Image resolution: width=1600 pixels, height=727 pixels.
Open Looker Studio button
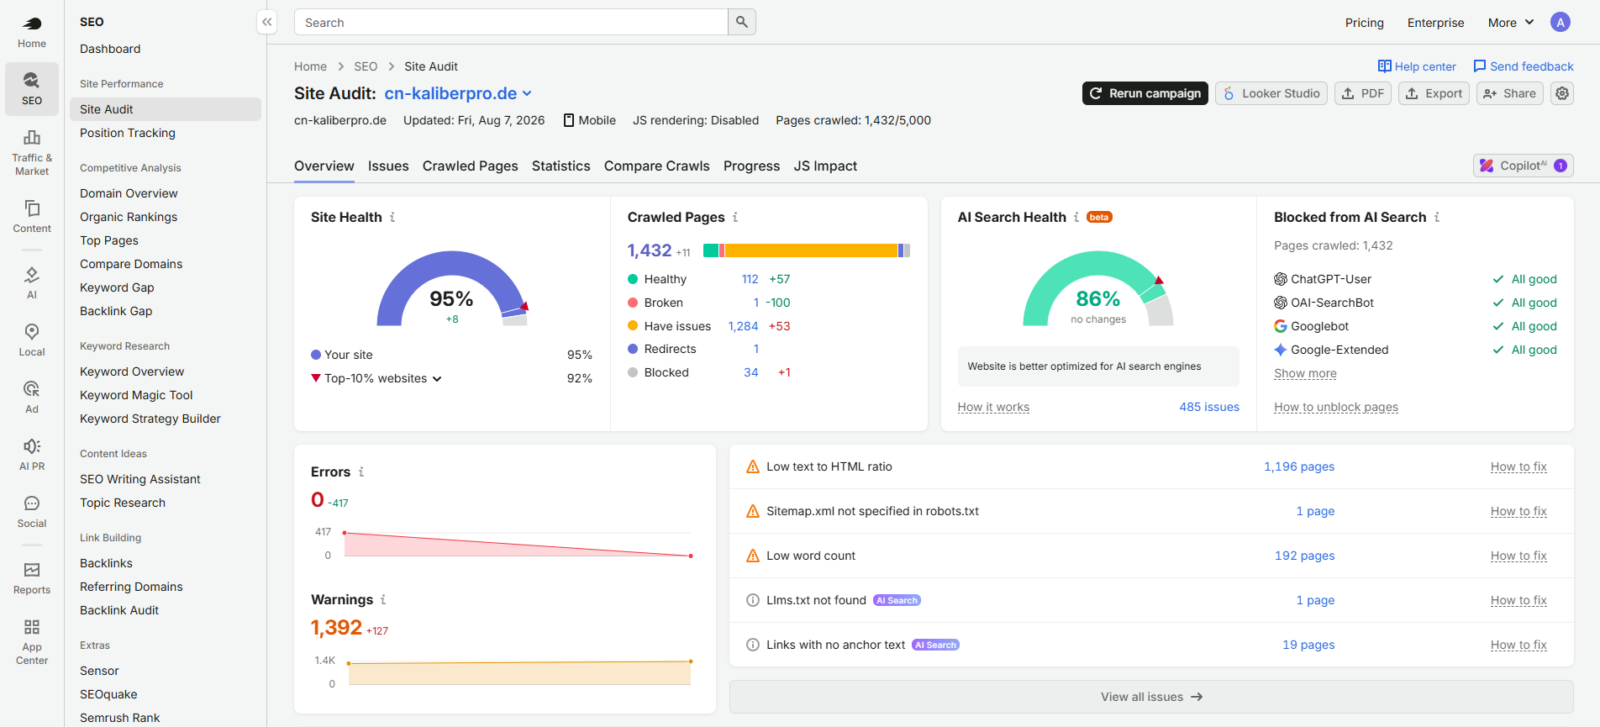(1271, 93)
